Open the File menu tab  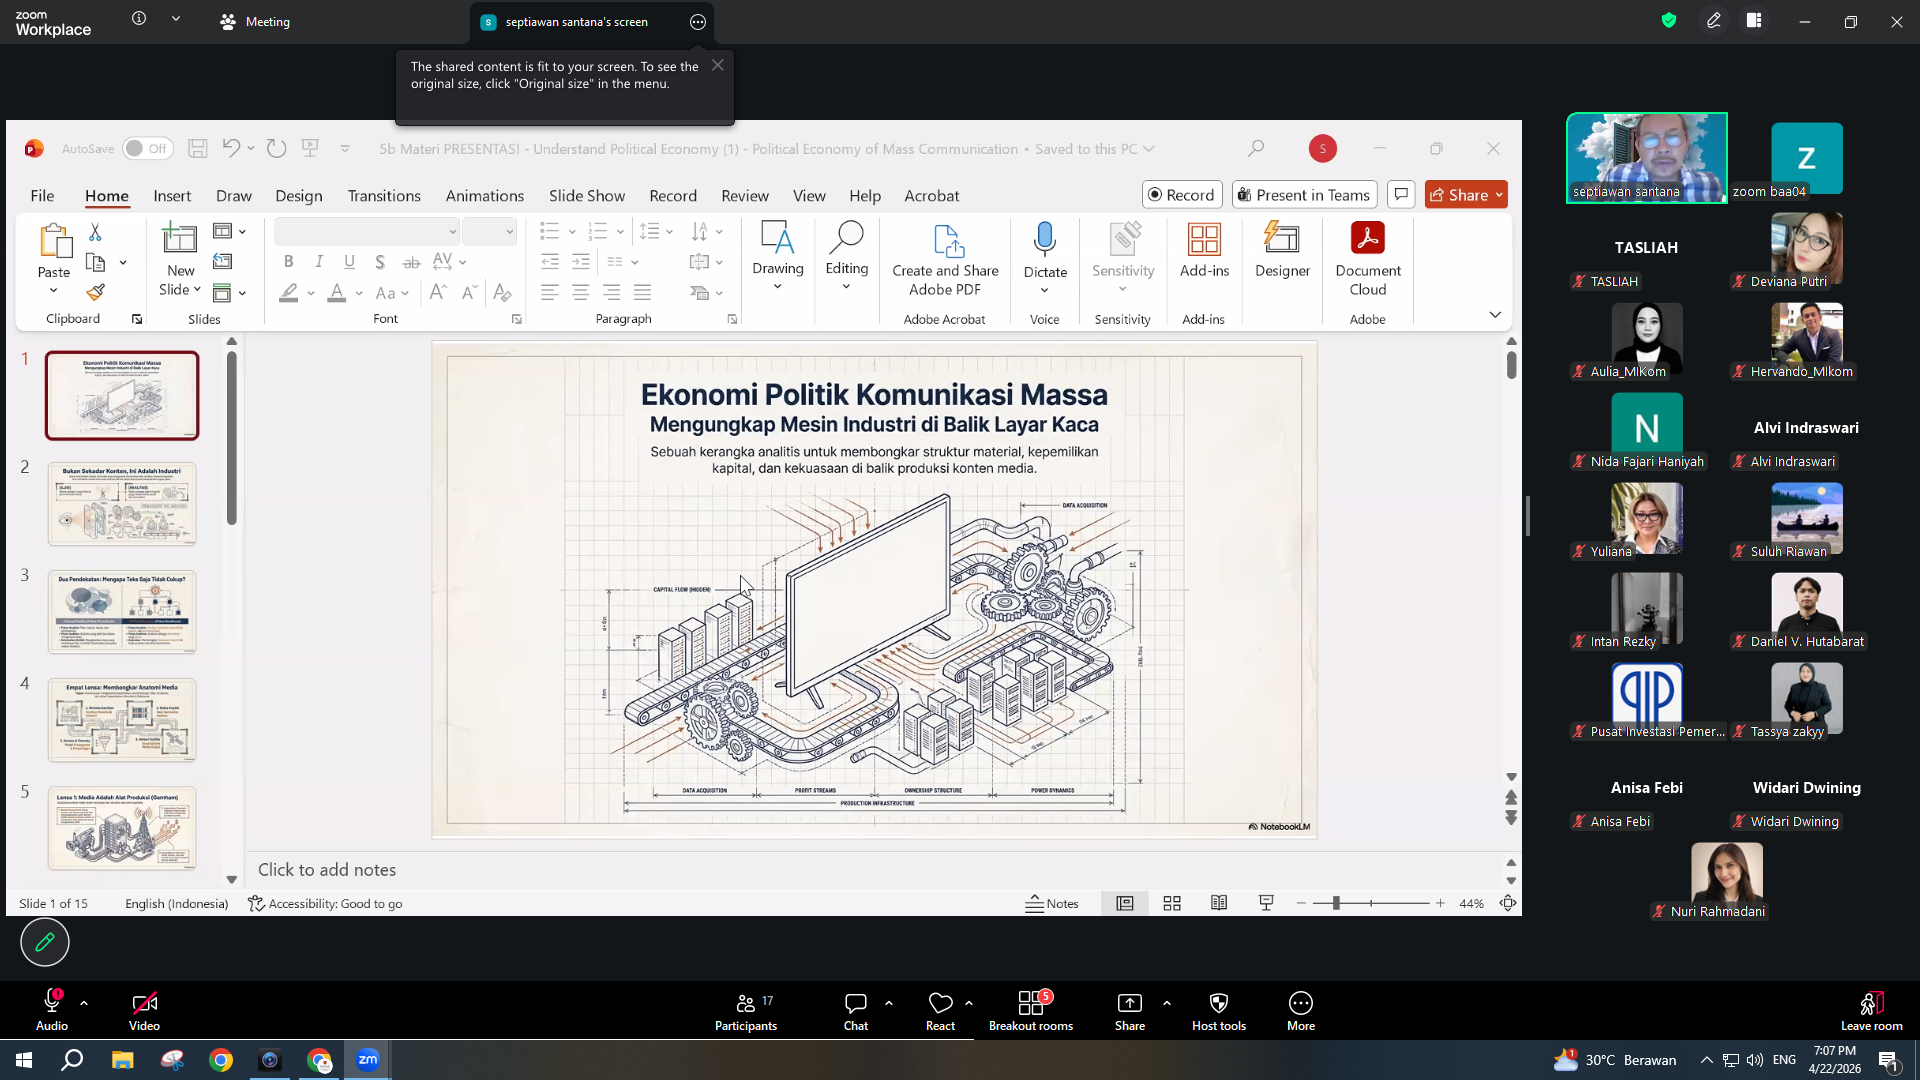[42, 196]
